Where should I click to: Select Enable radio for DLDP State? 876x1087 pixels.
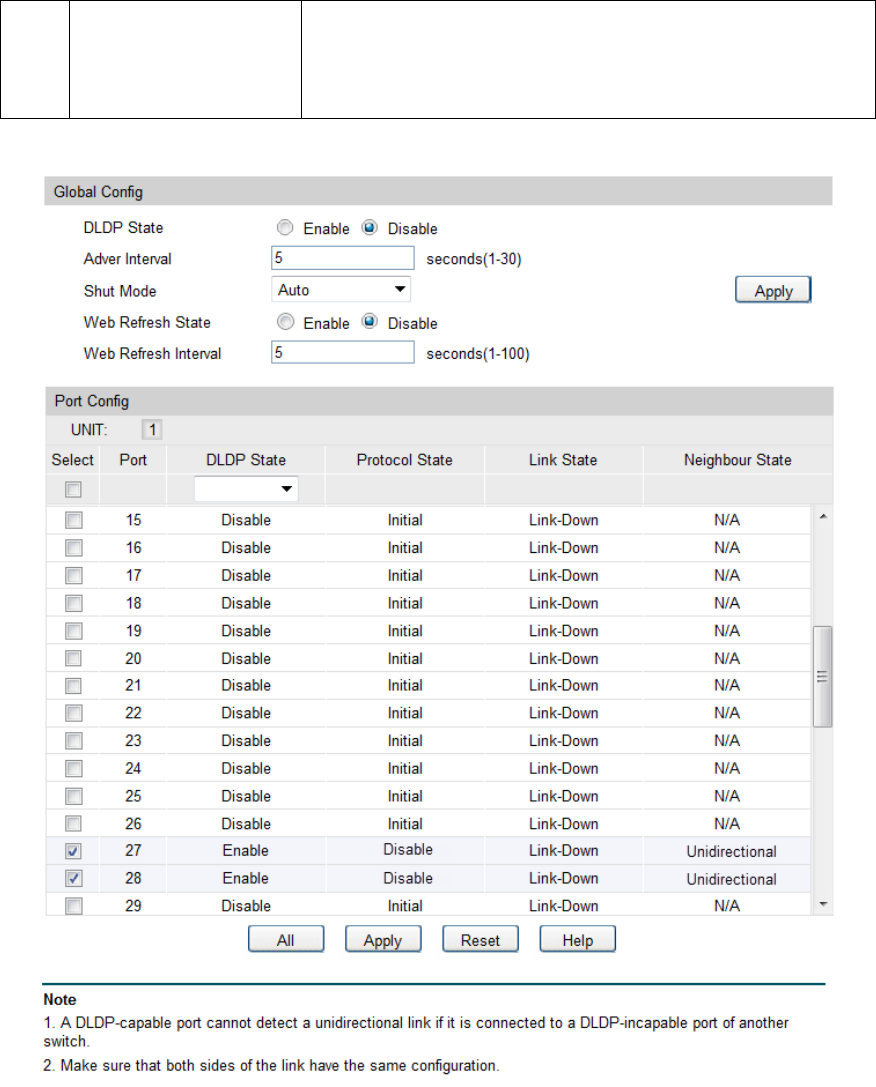pyautogui.click(x=285, y=227)
